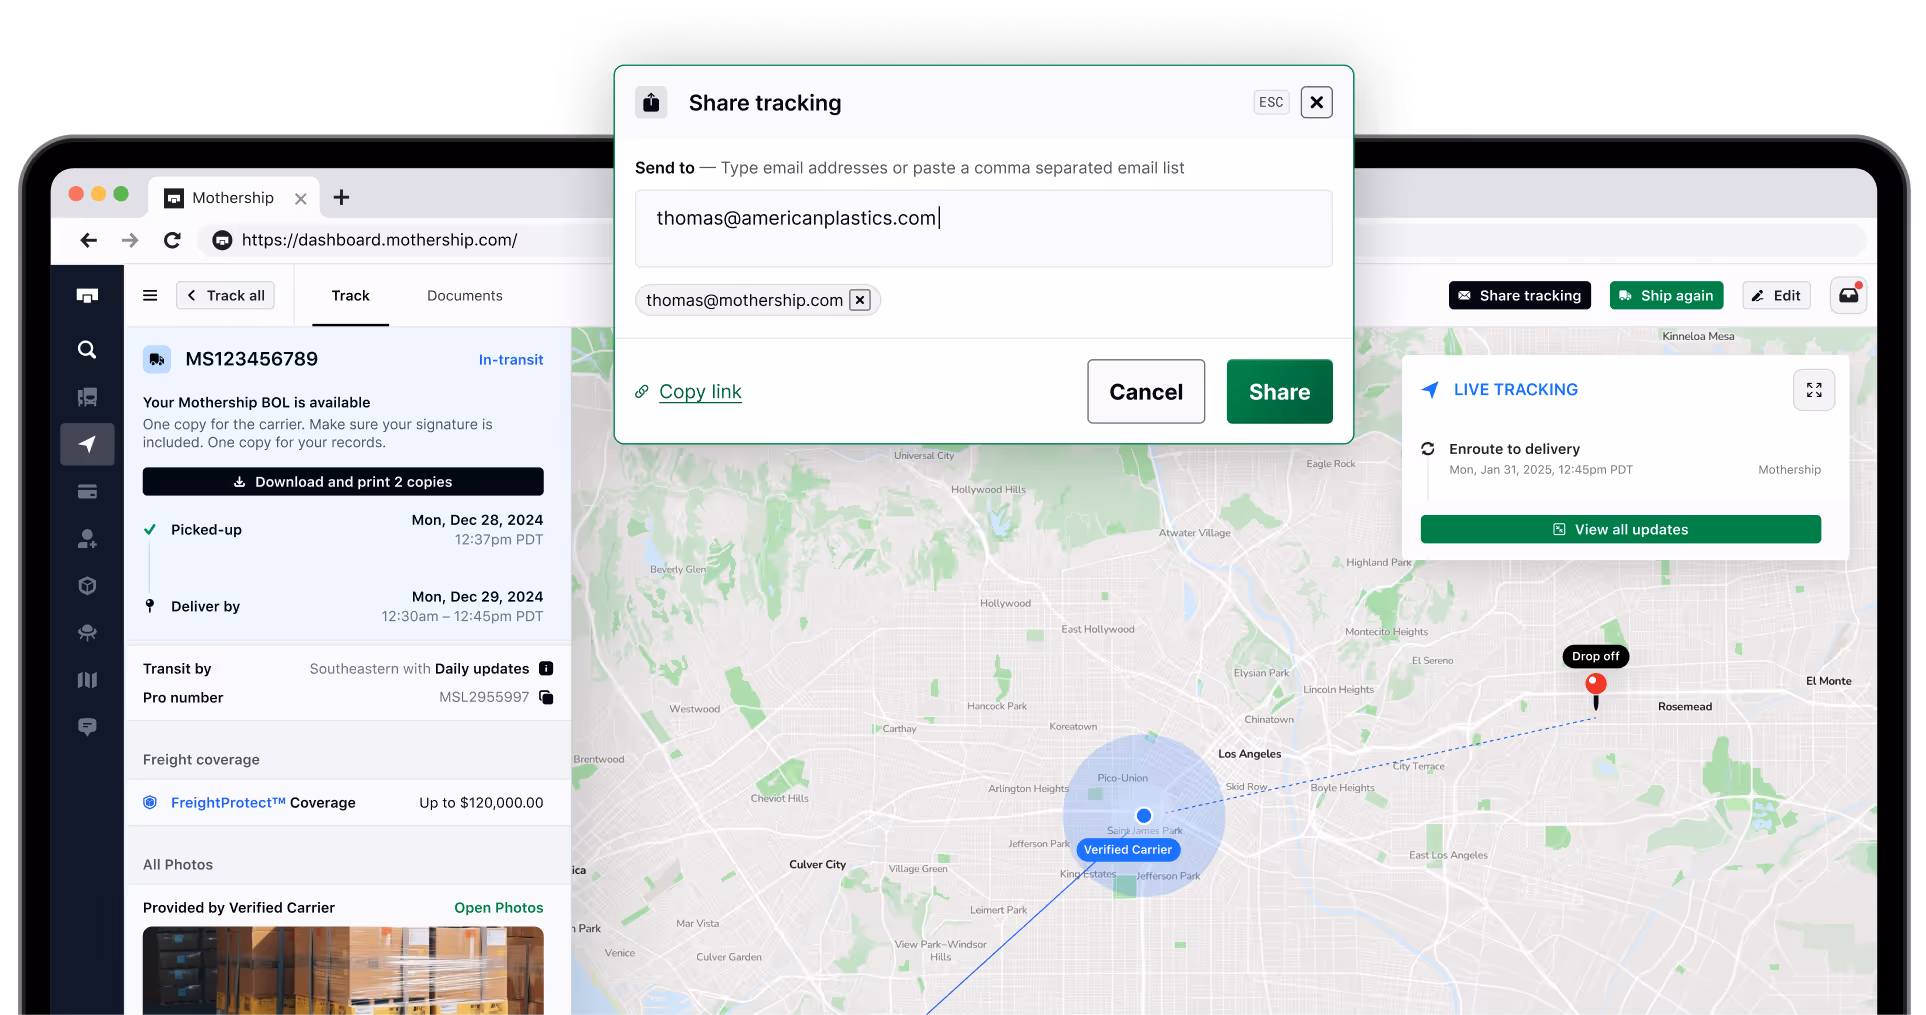Image resolution: width=1926 pixels, height=1015 pixels.
Task: Open the payment card icon in sidebar
Action: 87,491
